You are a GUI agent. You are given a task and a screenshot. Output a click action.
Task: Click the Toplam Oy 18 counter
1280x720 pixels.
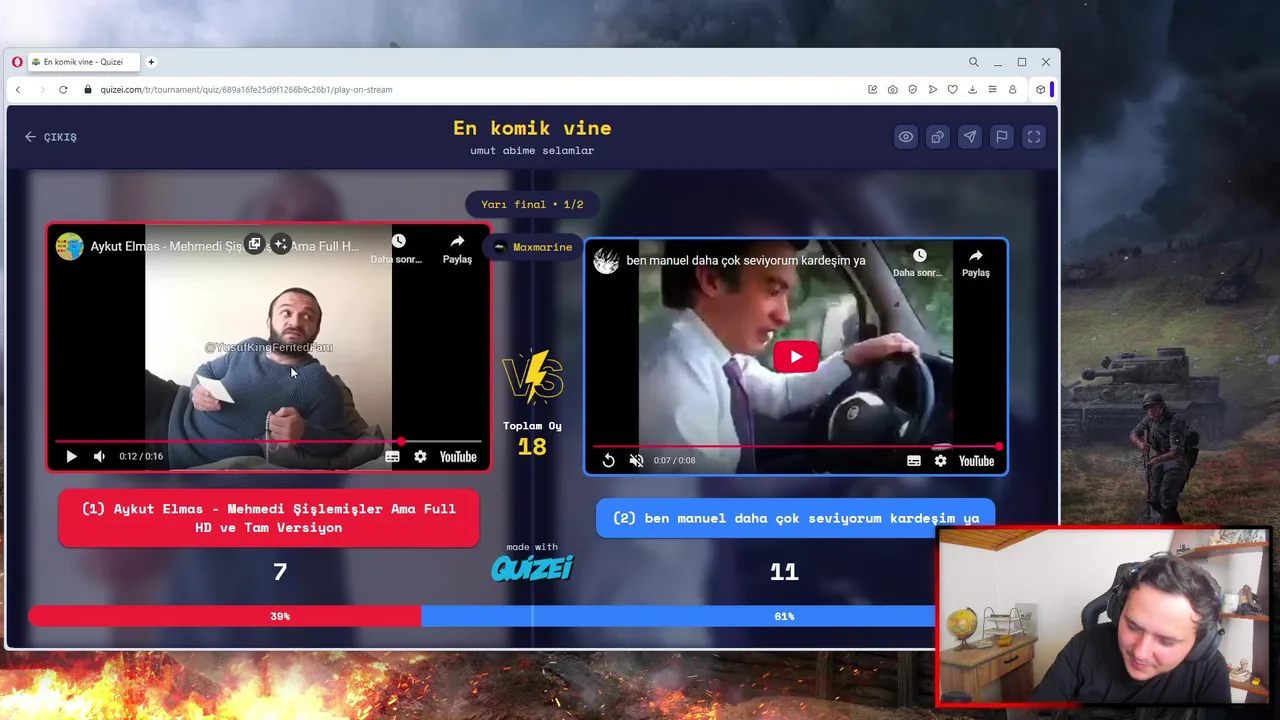532,439
